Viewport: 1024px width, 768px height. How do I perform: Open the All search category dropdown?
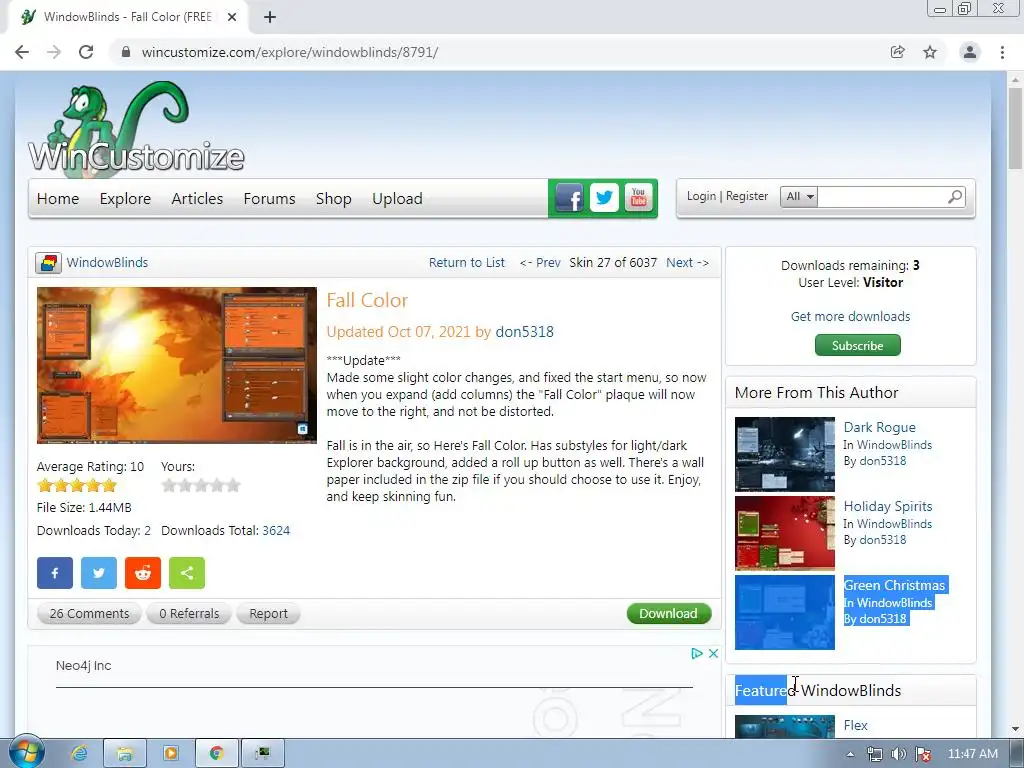(x=799, y=197)
